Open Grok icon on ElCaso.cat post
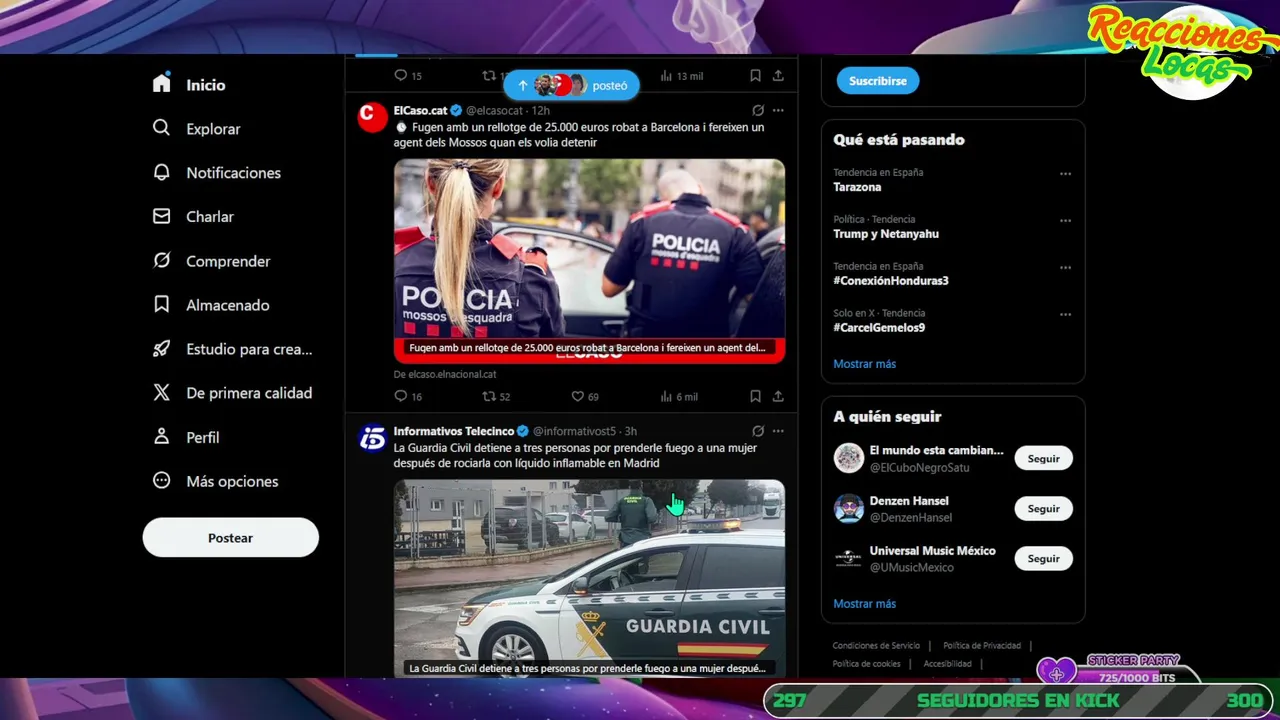Viewport: 1280px width, 720px height. pyautogui.click(x=758, y=110)
